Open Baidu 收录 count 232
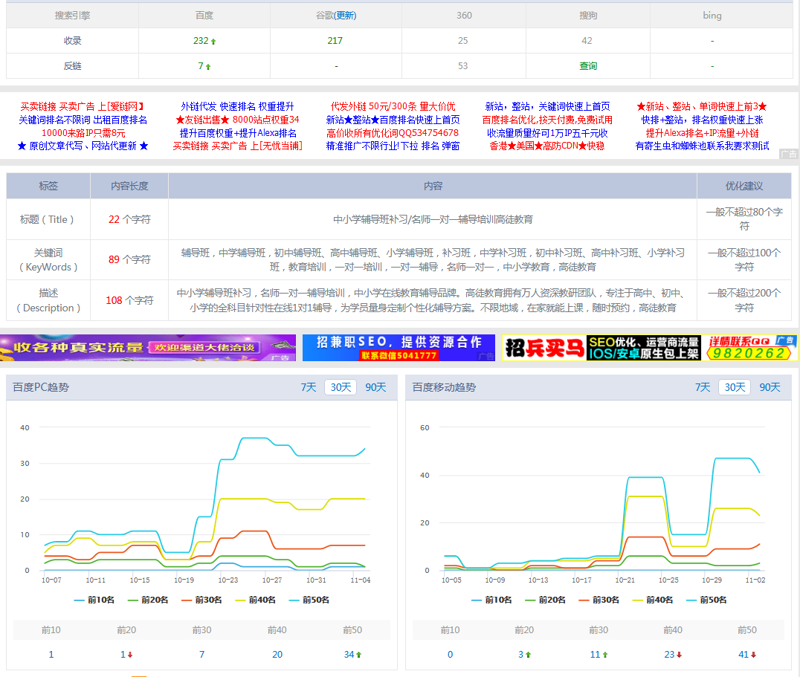Image resolution: width=800 pixels, height=677 pixels. (x=201, y=41)
